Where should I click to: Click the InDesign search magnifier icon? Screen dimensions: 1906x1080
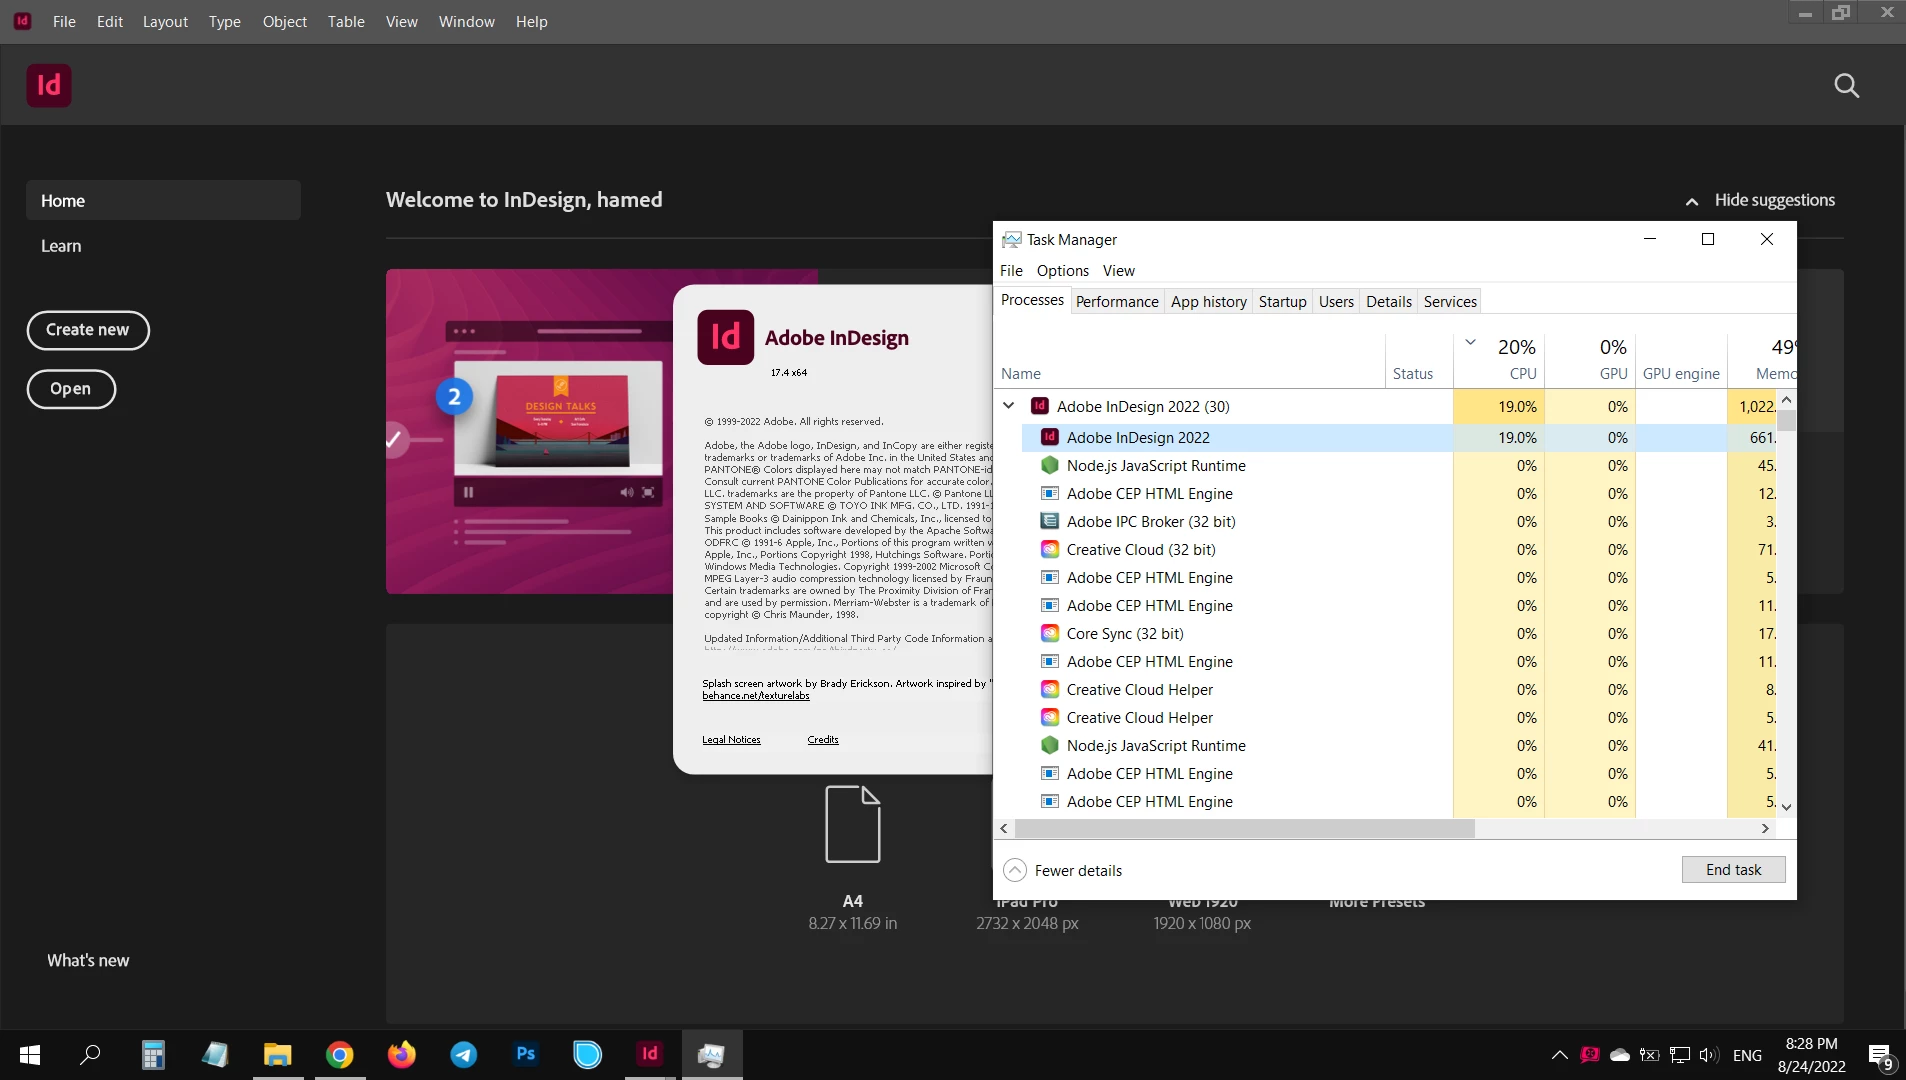click(1846, 86)
